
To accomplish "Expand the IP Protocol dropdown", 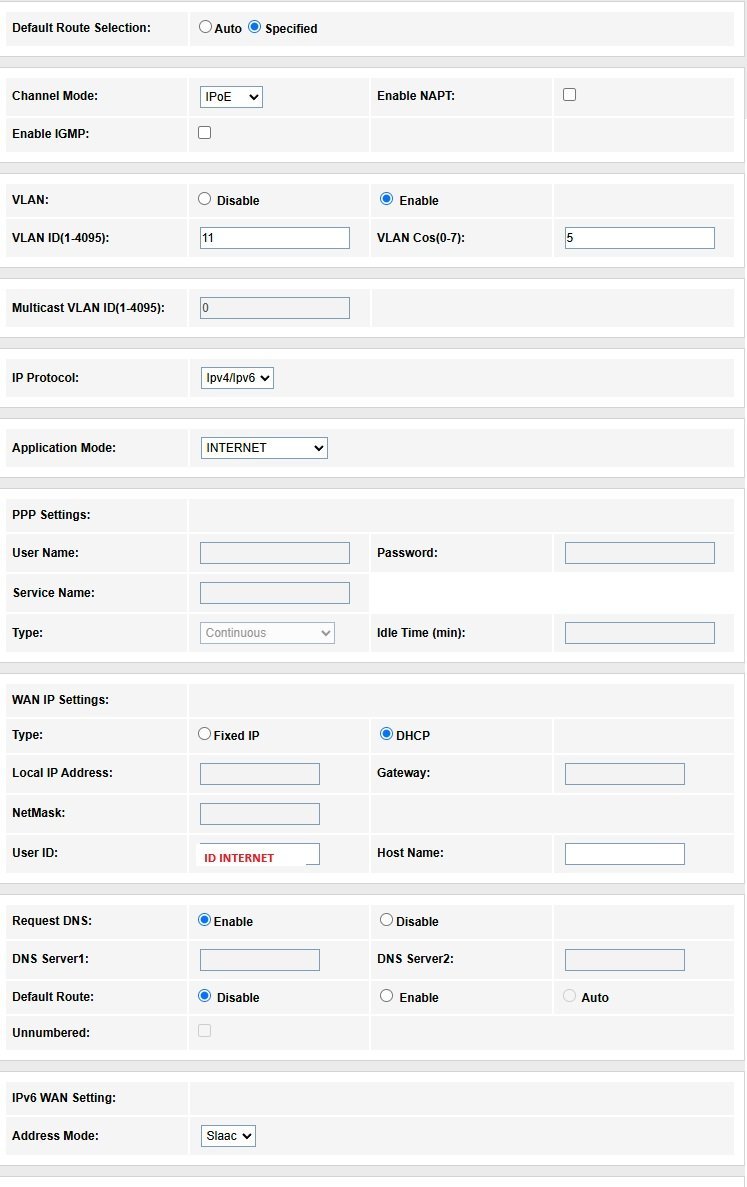I will coord(237,378).
